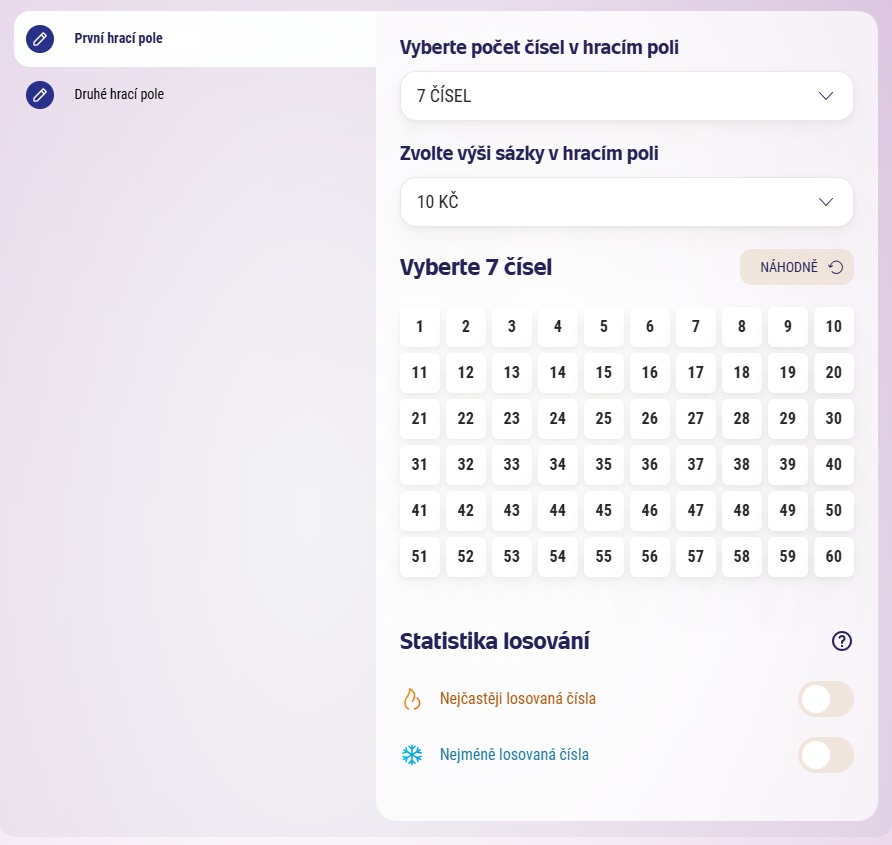Screen dimensions: 892x845
Task: Click the refresh arrow icon in Náhodně button
Action: [836, 267]
